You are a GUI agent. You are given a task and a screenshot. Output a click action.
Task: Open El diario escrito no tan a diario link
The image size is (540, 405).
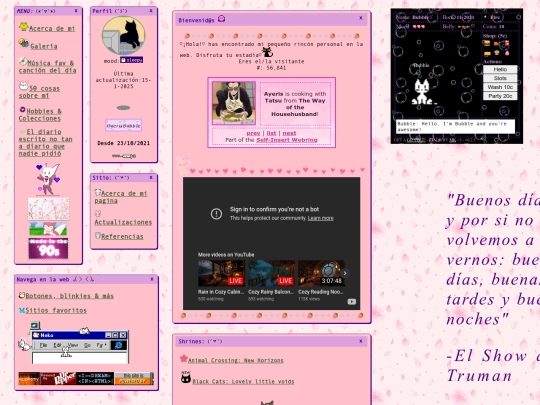[x=45, y=143]
